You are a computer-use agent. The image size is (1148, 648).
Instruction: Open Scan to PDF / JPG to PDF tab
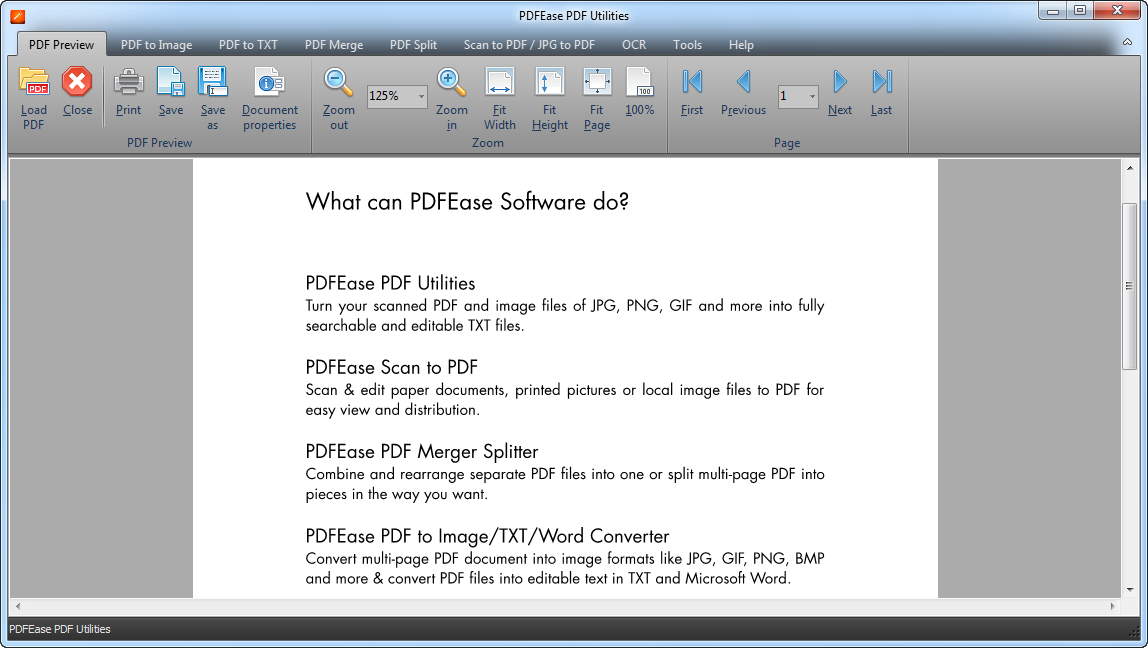tap(529, 45)
